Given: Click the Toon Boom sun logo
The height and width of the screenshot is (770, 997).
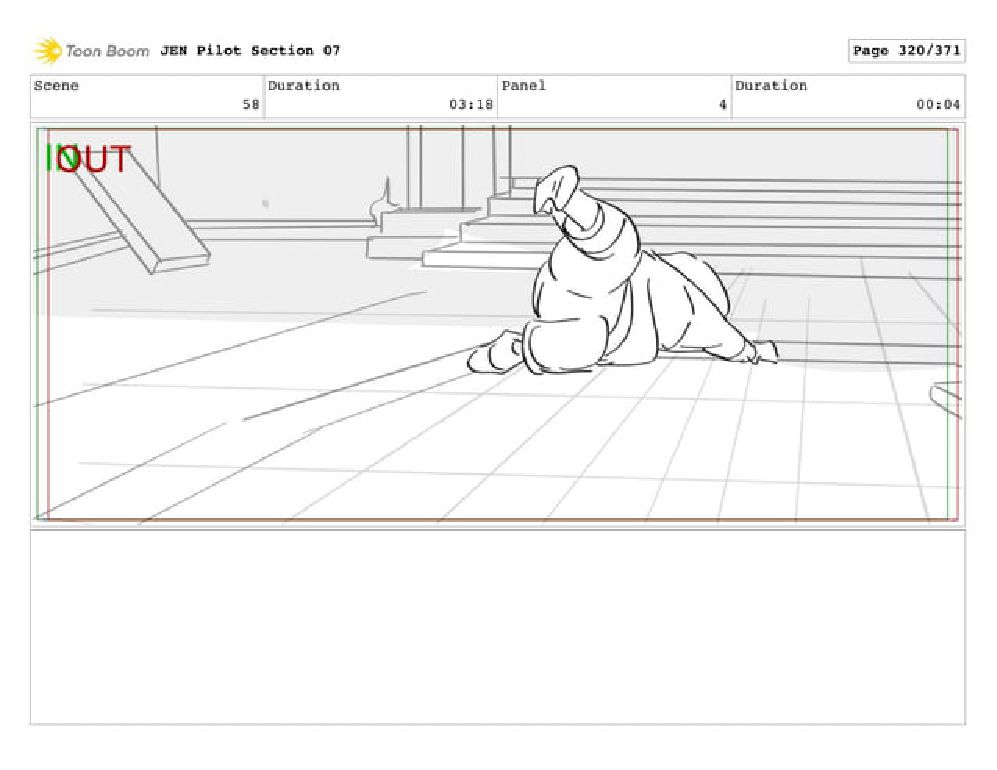Looking at the screenshot, I should [x=48, y=51].
